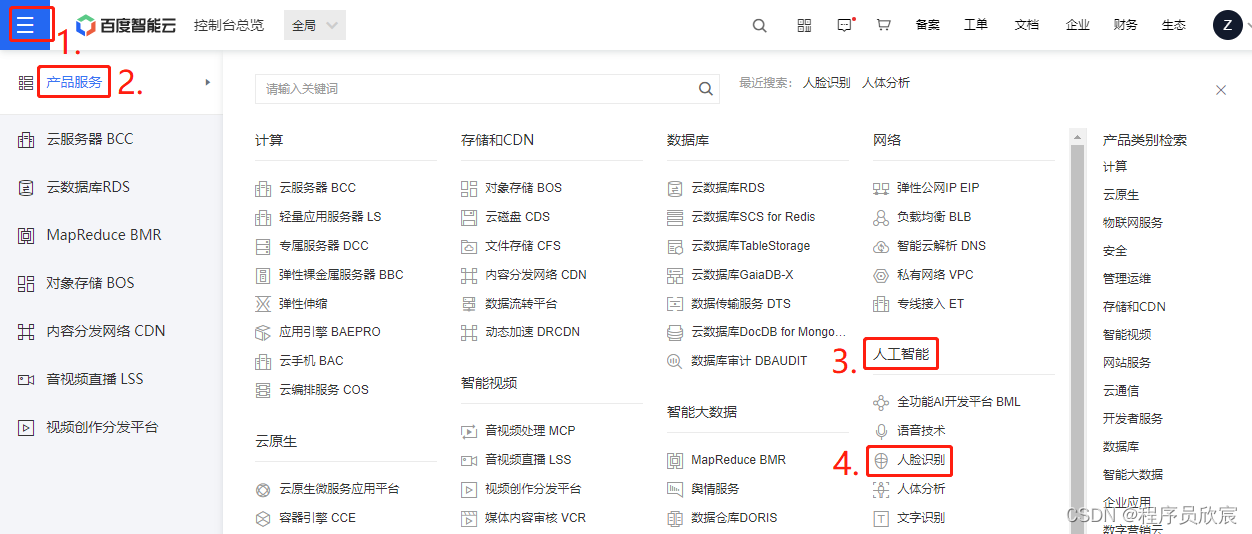1252x534 pixels.
Task: Open 云编排服务 COS
Action: (x=324, y=390)
